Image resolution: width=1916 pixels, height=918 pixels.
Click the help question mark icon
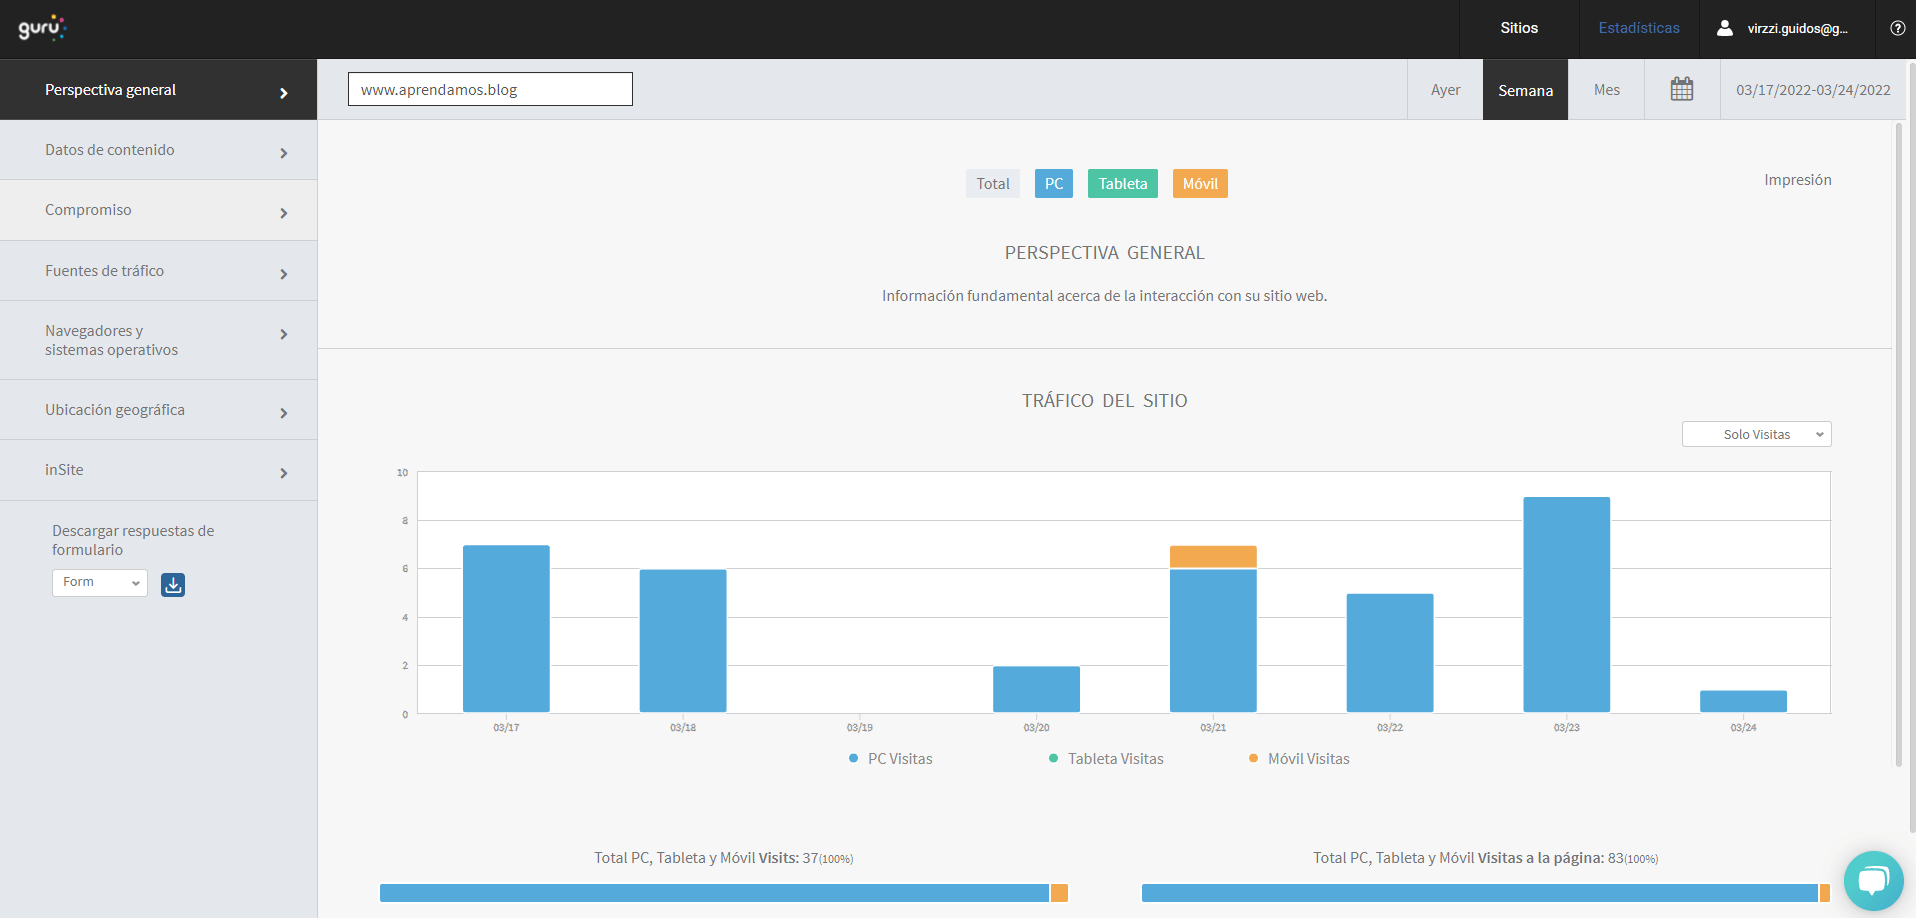pos(1897,28)
